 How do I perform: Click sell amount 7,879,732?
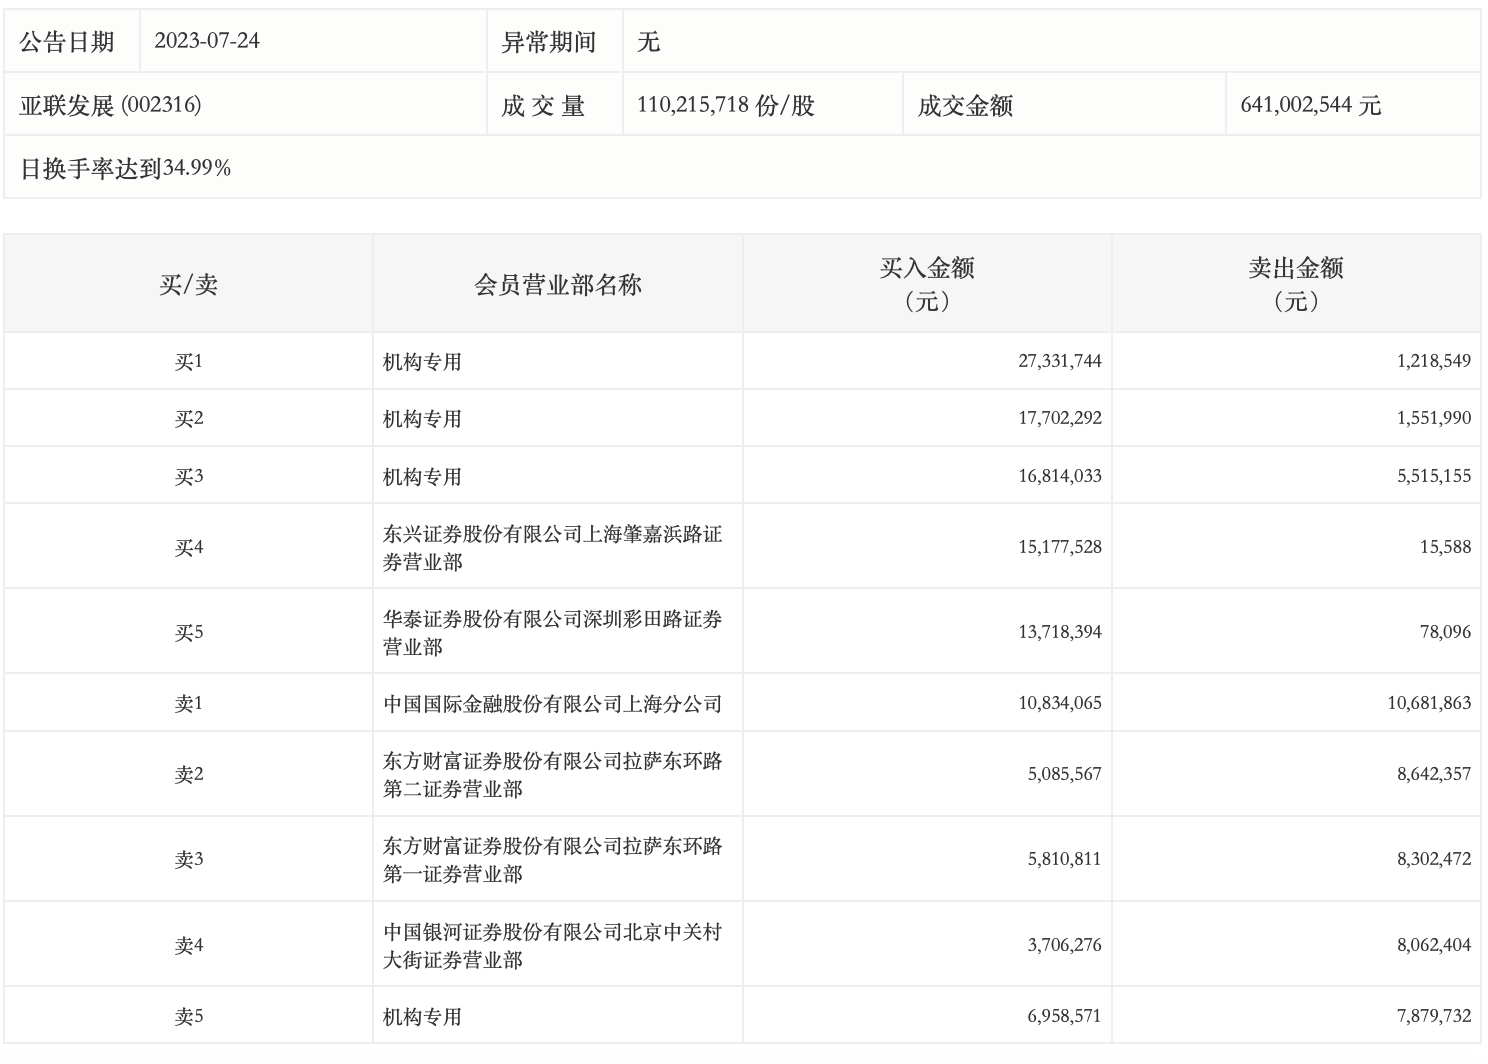(1434, 1016)
